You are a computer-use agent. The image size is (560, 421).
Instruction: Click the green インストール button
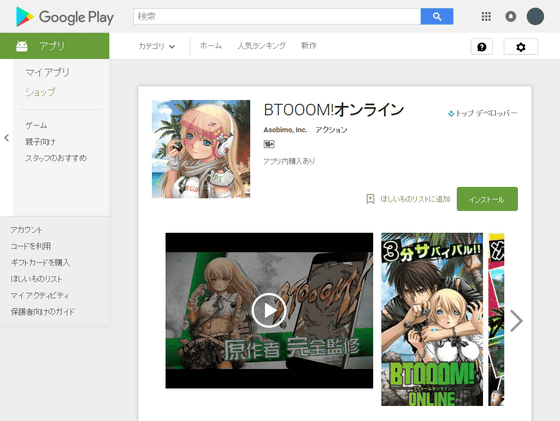(x=487, y=199)
